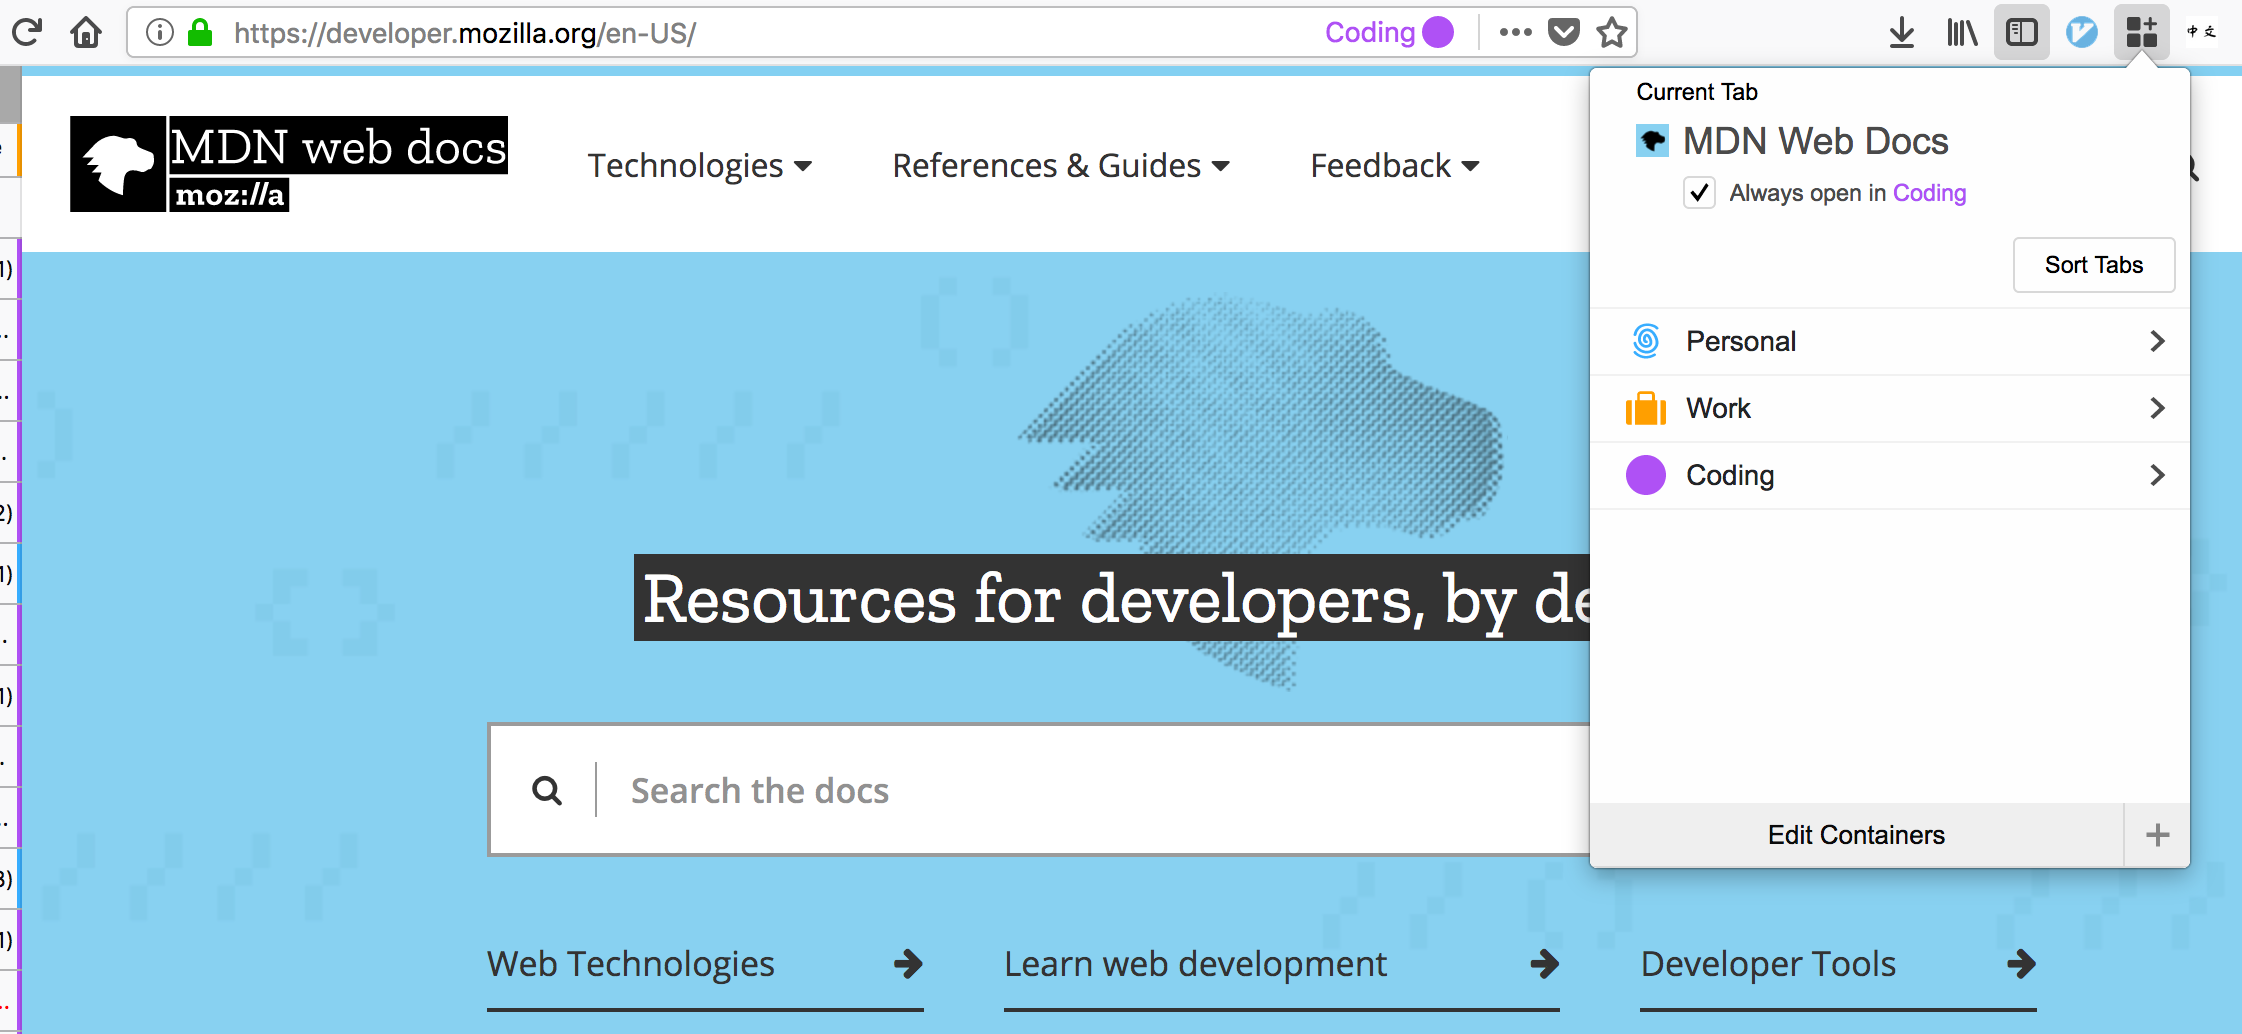Open the References & Guides dropdown
2242x1034 pixels.
(1060, 165)
